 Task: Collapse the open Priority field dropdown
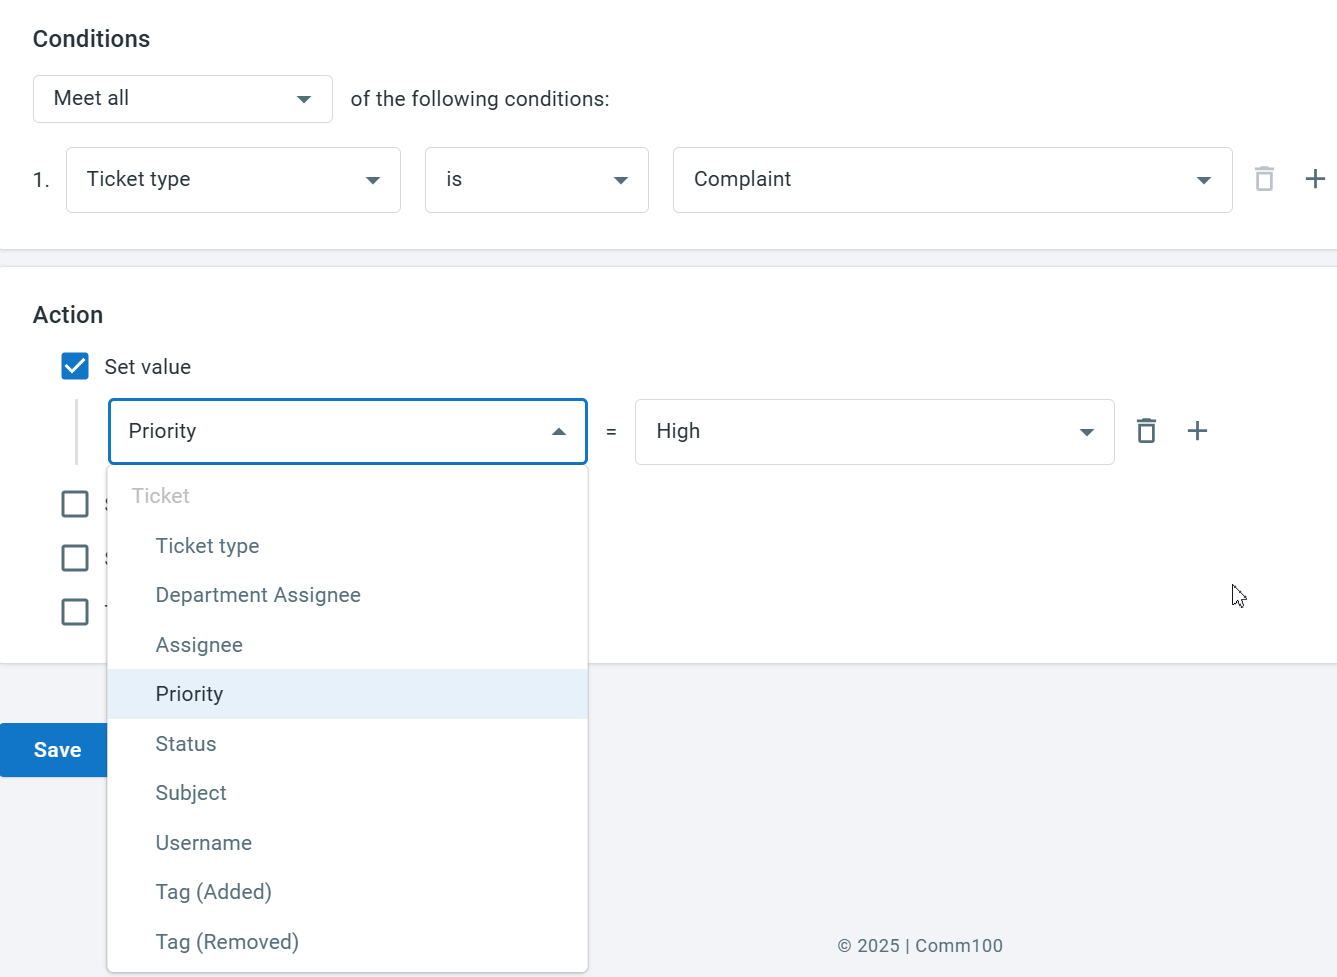(348, 432)
